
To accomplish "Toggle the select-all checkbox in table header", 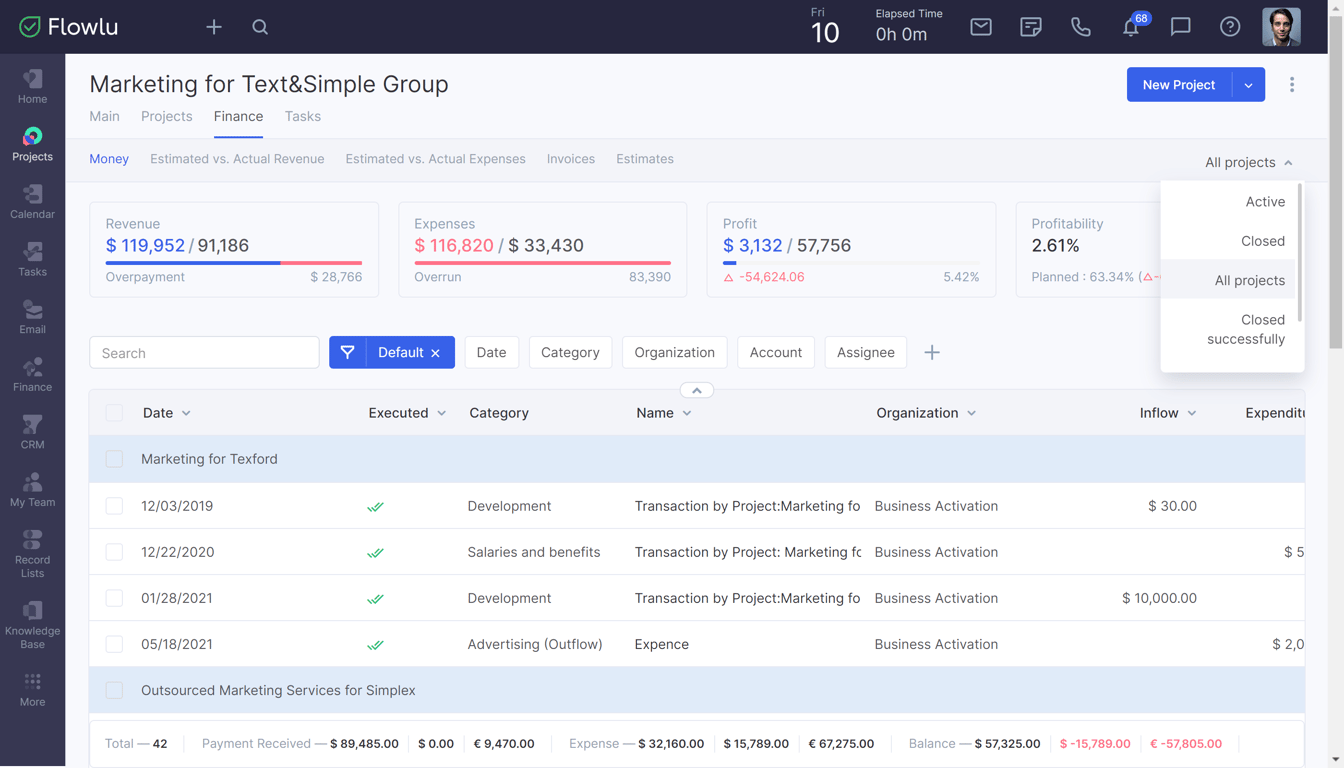I will coord(115,413).
